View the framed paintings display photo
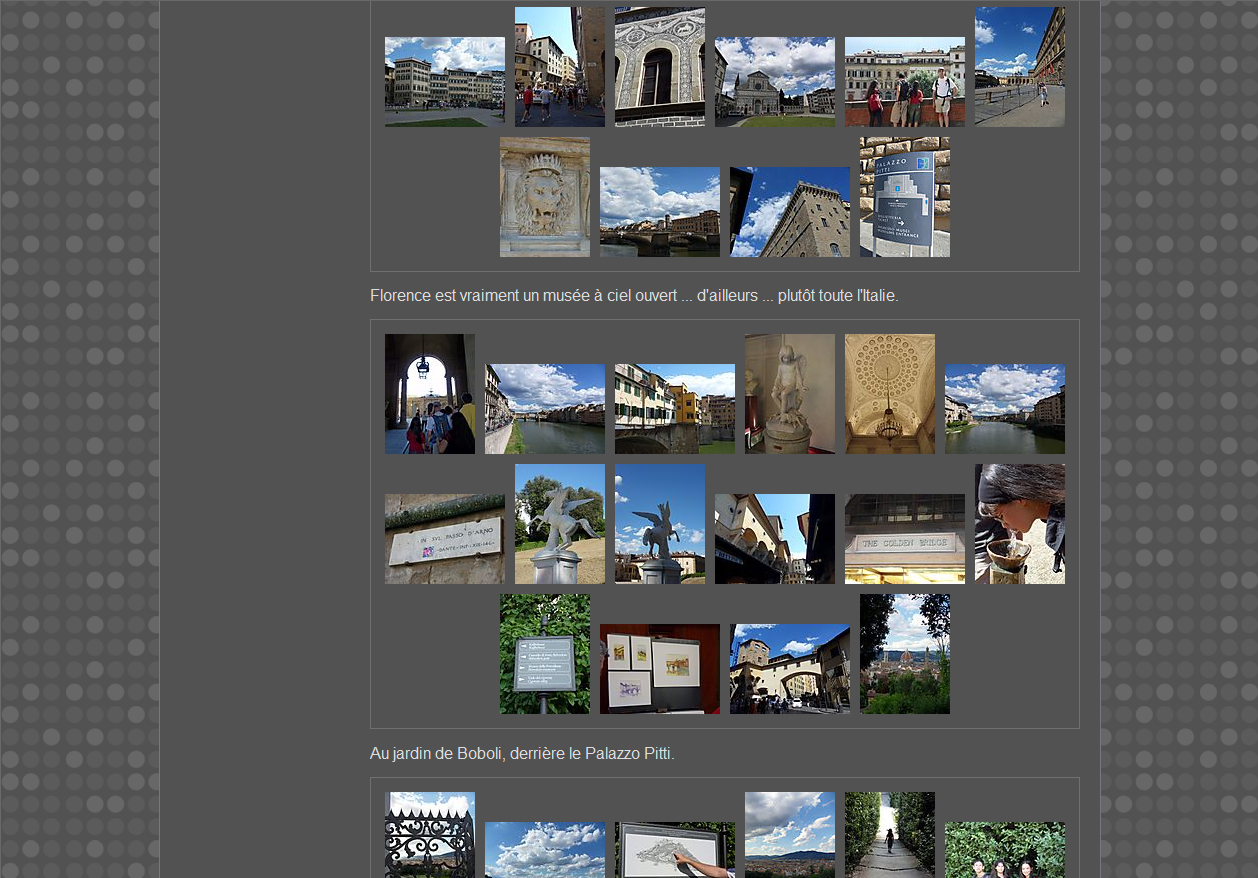1258x878 pixels. 659,669
